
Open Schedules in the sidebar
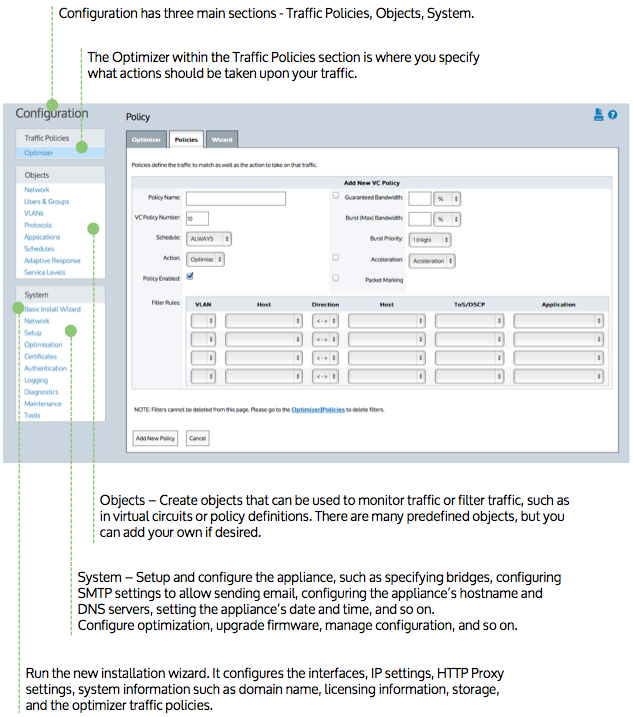tap(39, 249)
